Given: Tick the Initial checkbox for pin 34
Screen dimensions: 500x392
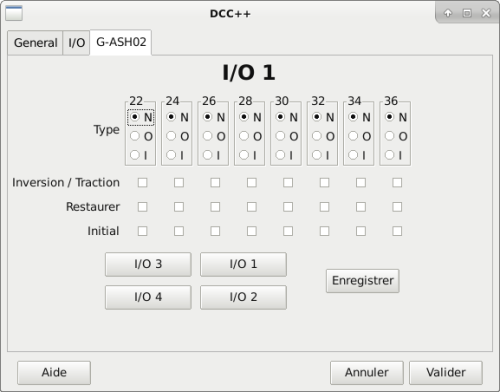Looking at the screenshot, I should 361,231.
